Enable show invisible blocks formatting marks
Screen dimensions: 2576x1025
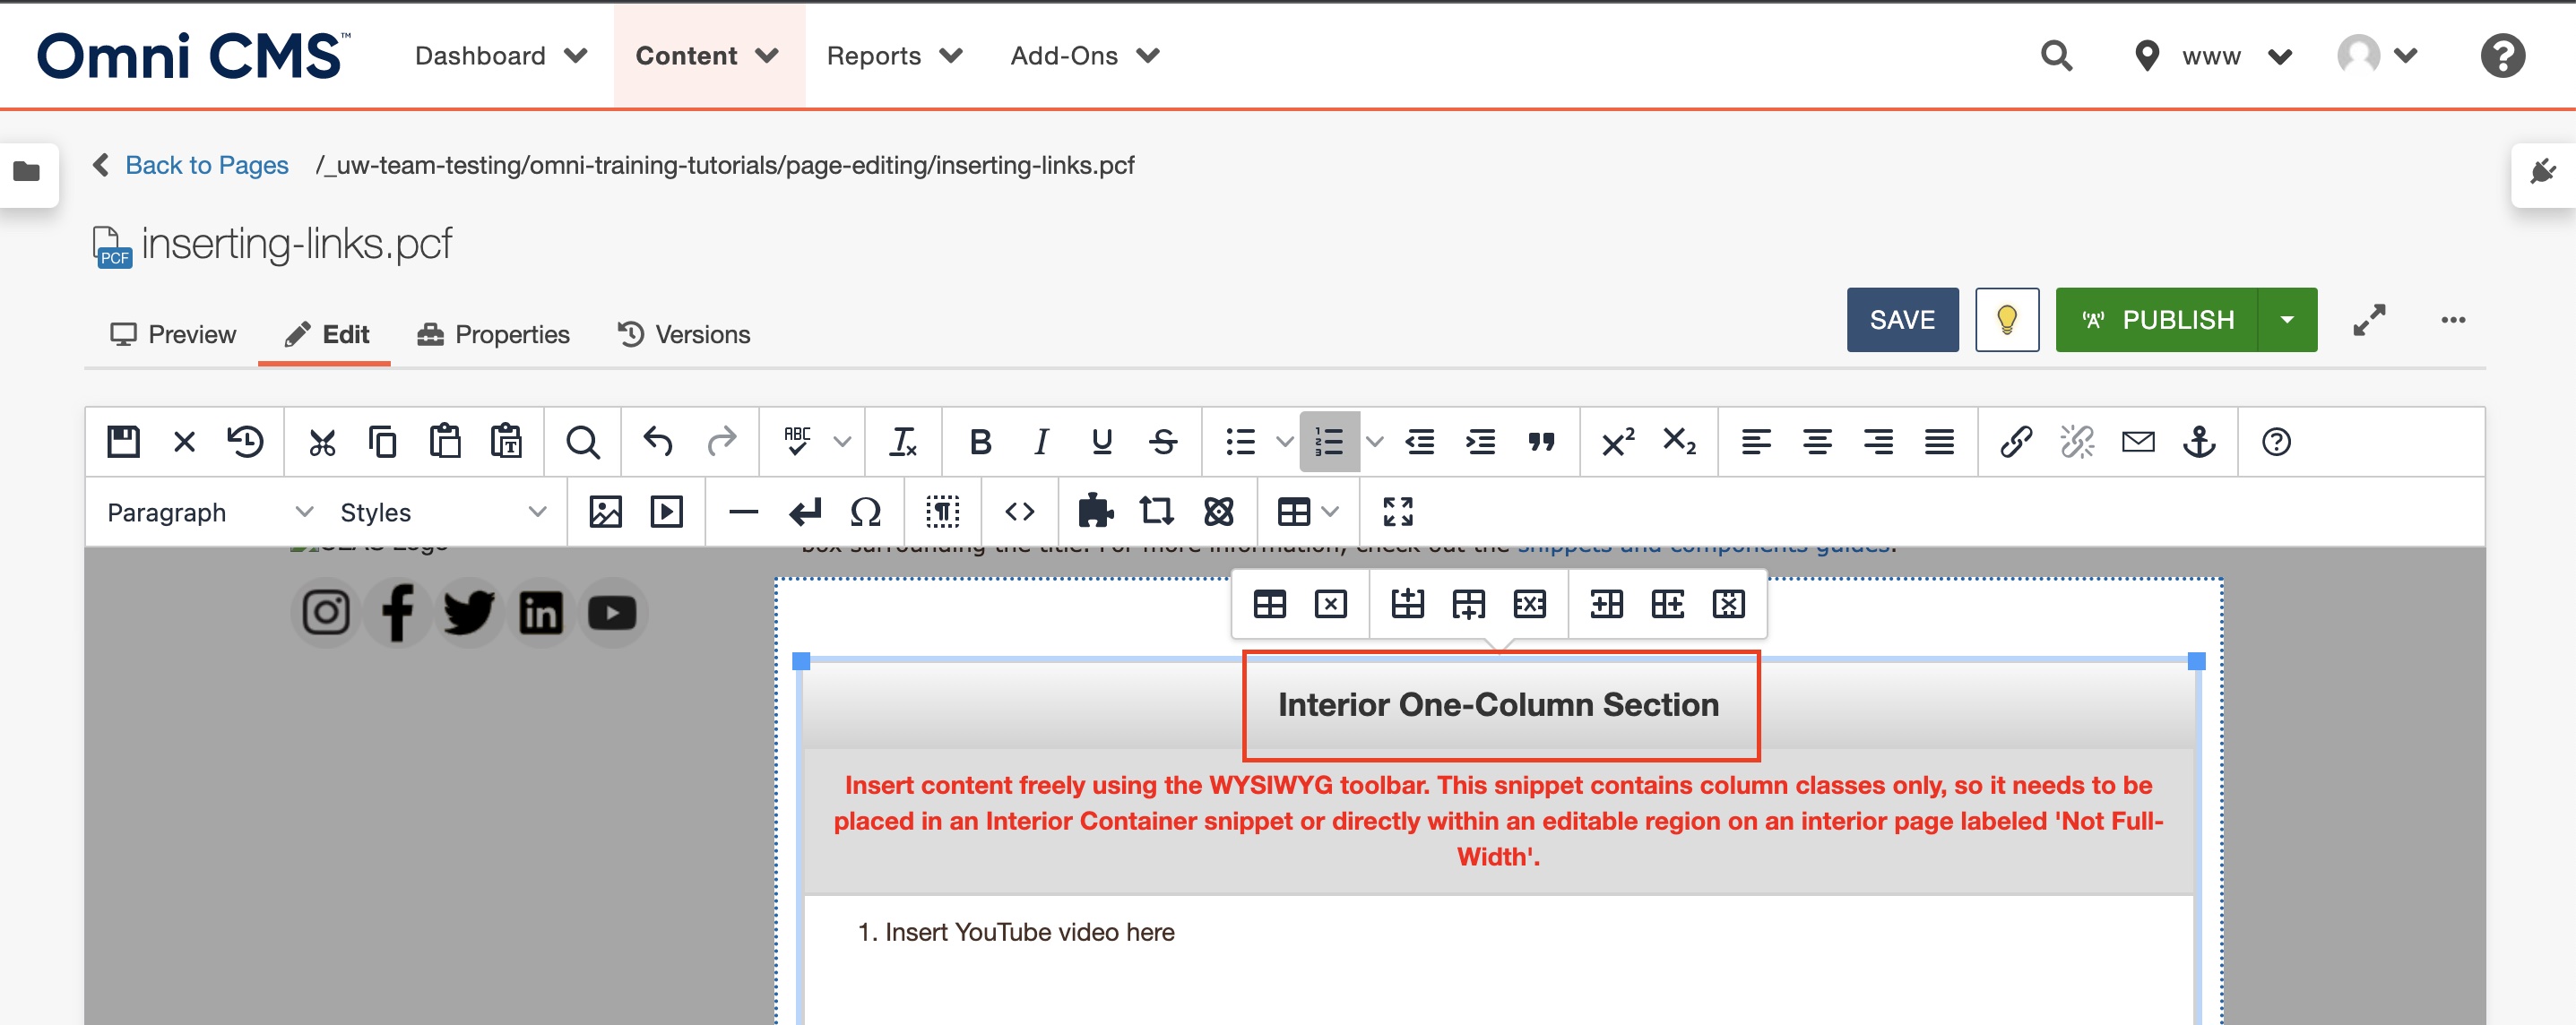944,511
